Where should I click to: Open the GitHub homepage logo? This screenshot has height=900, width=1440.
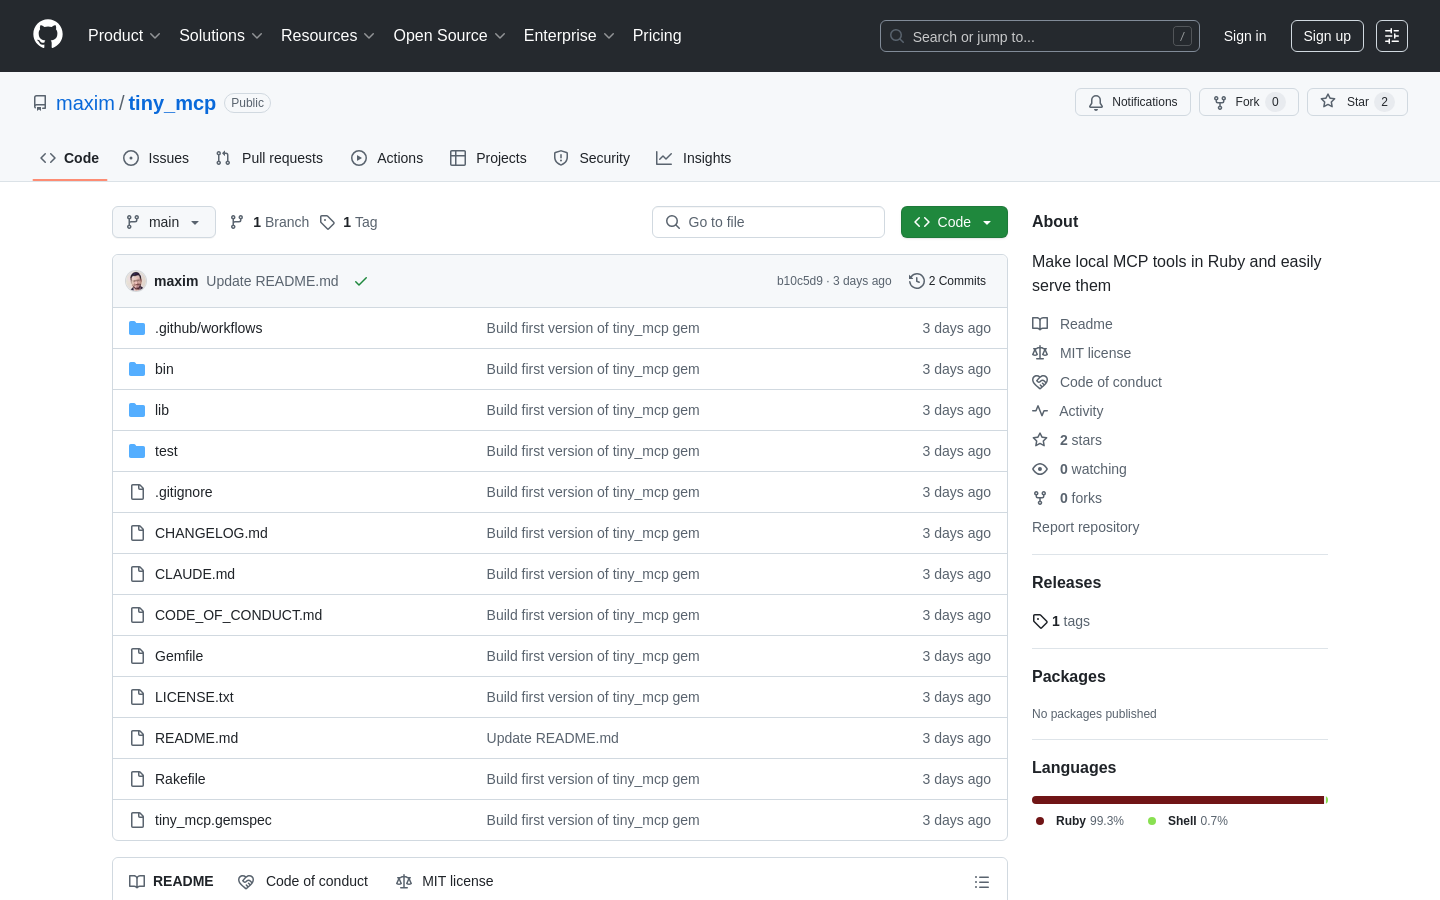coord(48,35)
